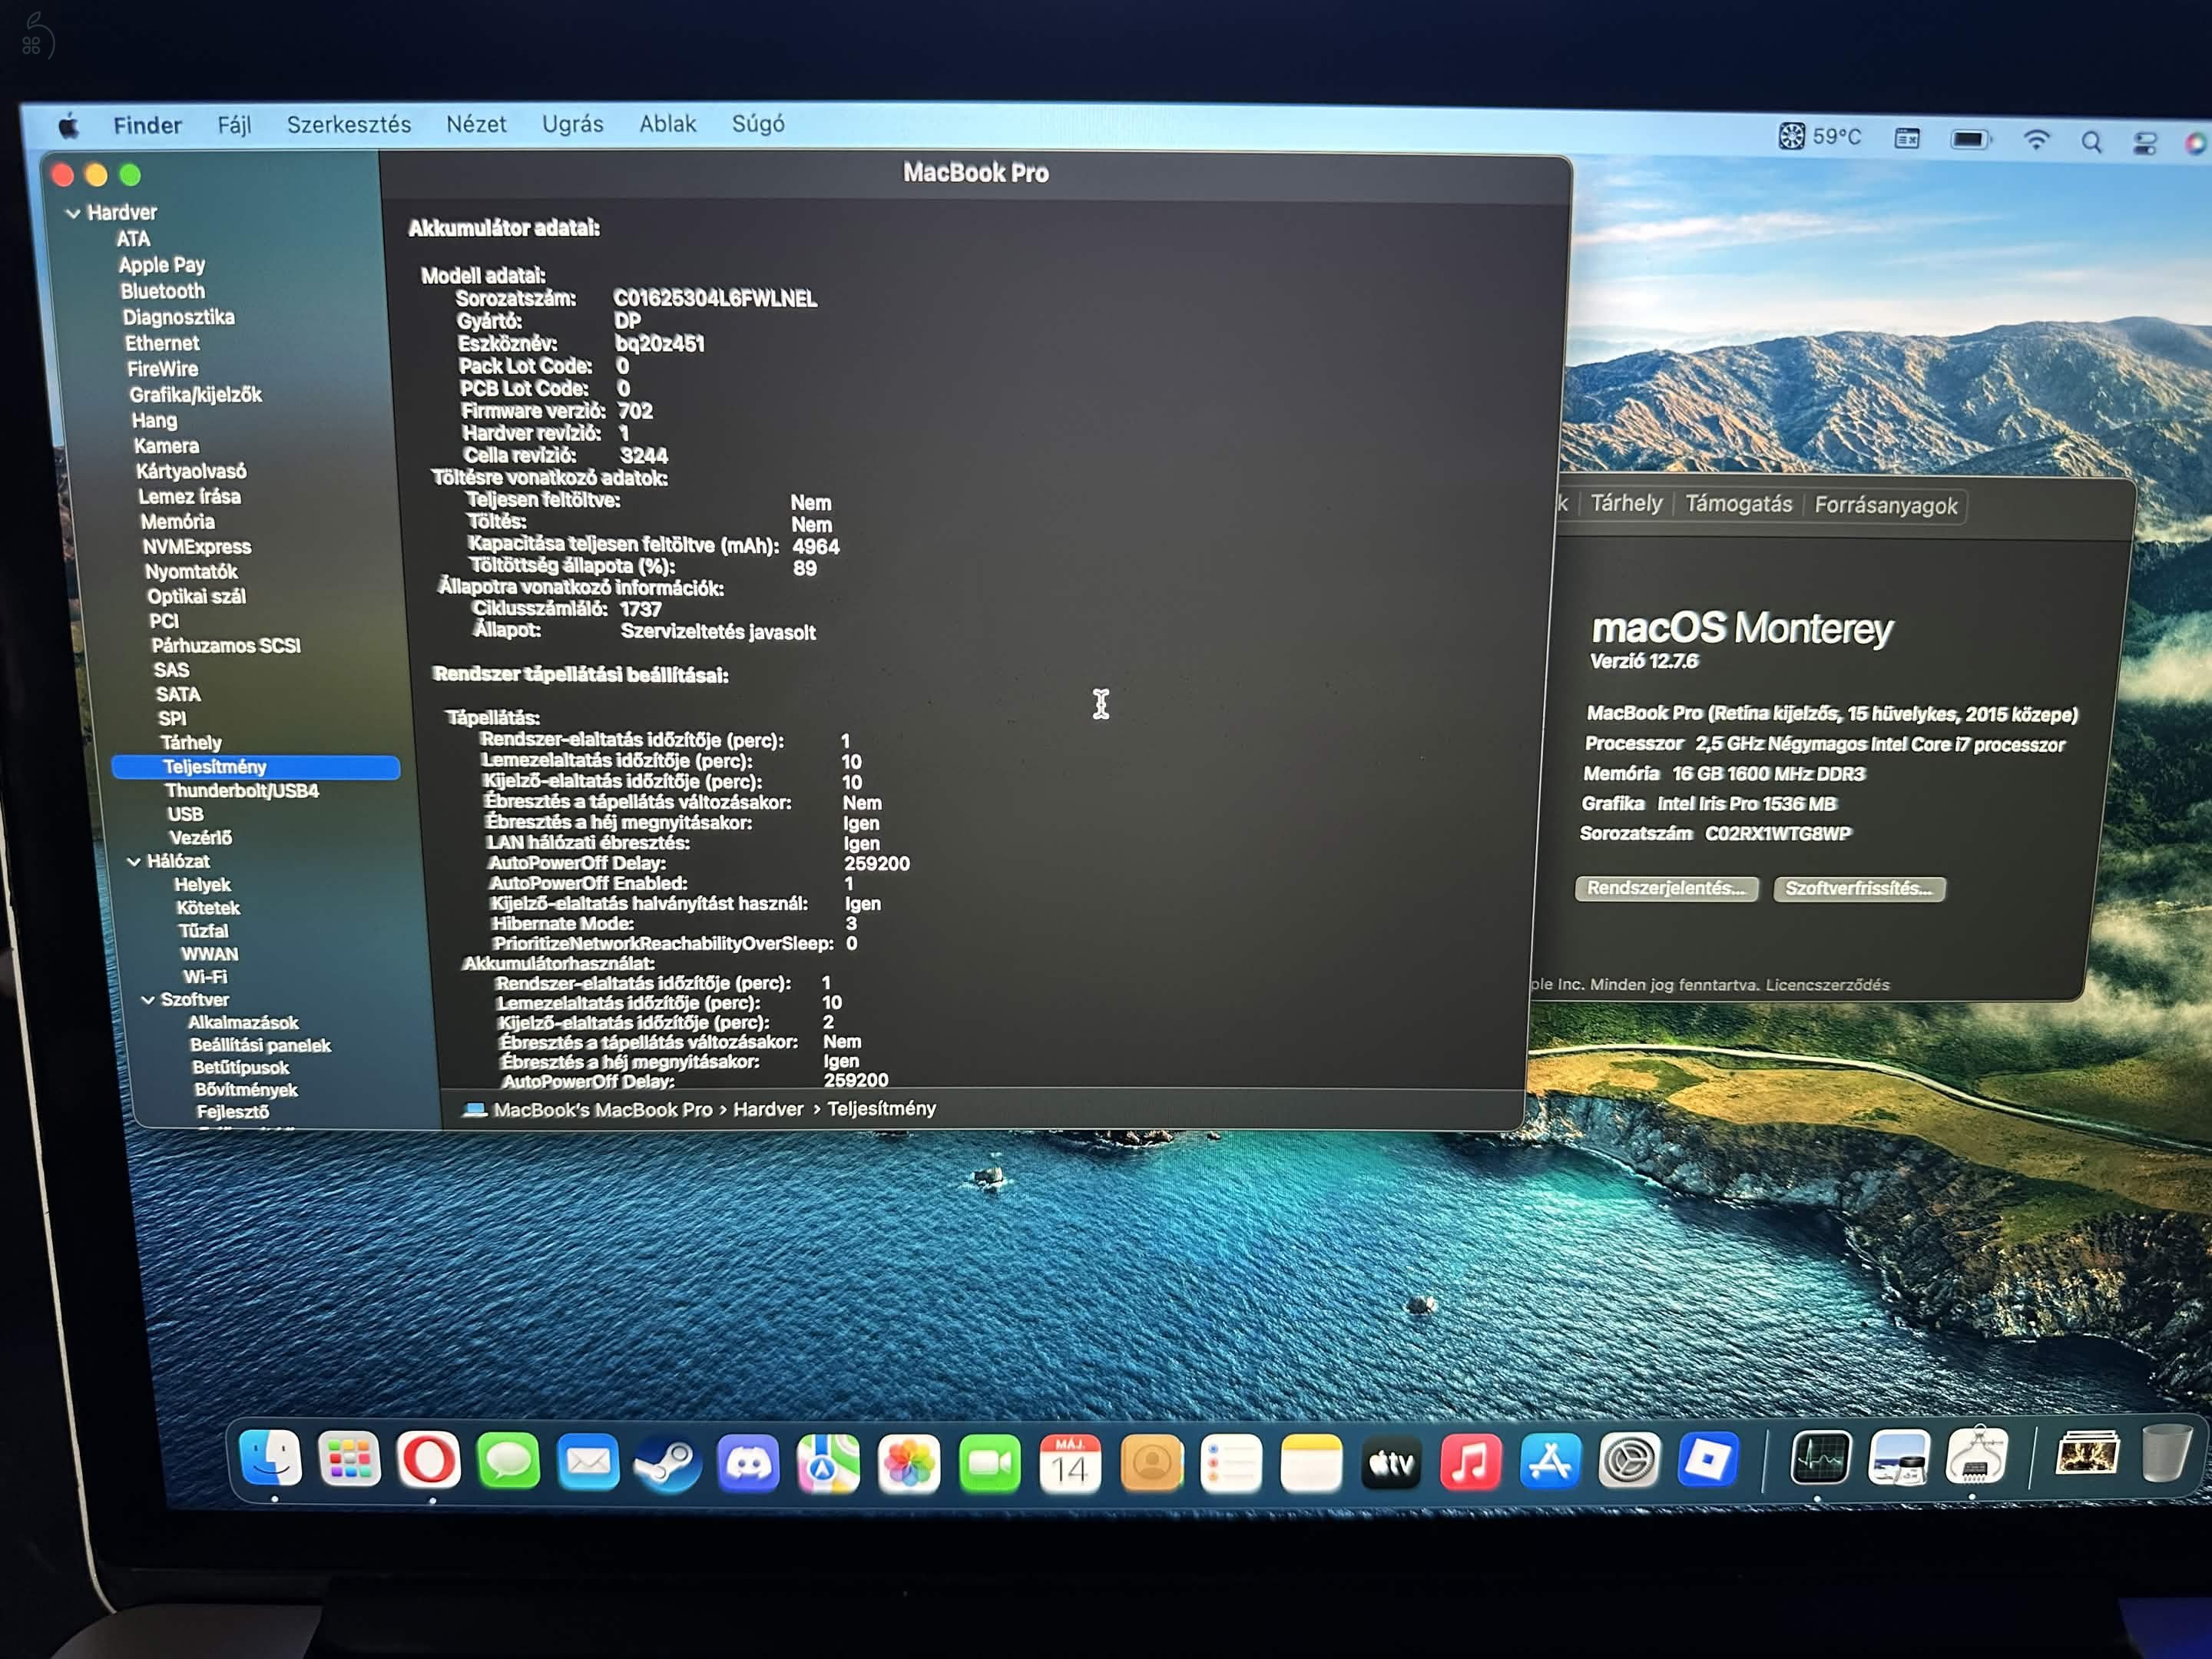2212x1659 pixels.
Task: Open the Mail app in the Dock
Action: point(588,1463)
